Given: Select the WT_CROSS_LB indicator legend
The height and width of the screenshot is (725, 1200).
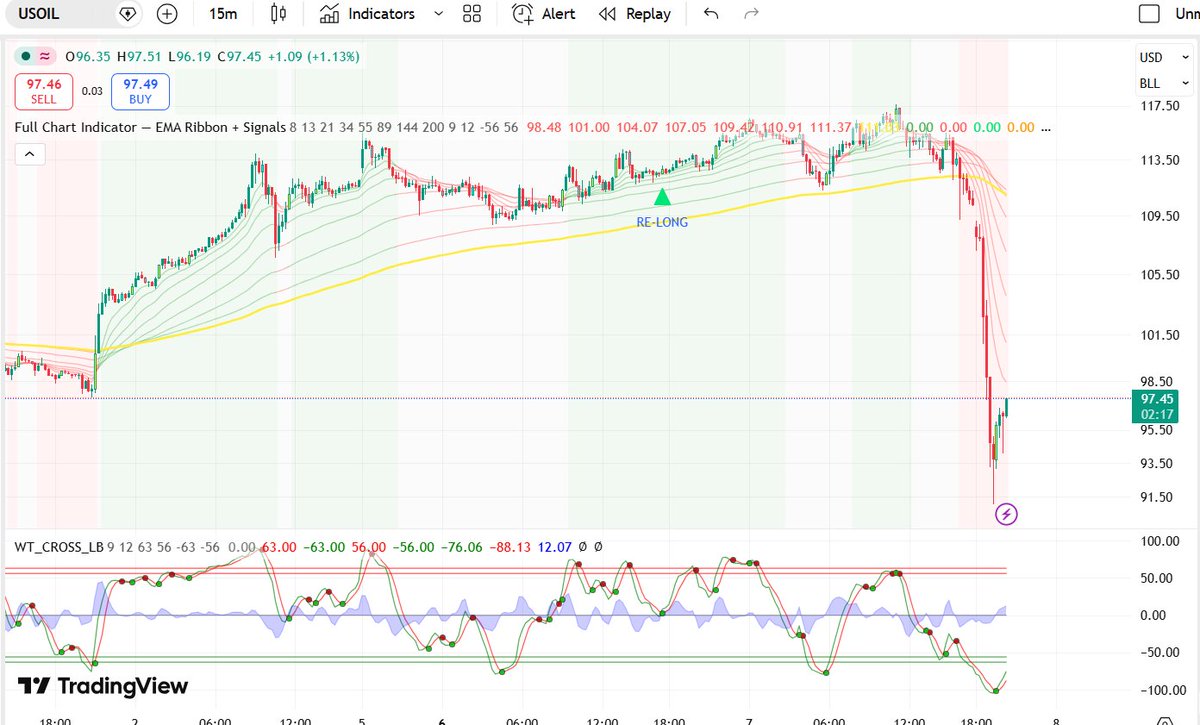Looking at the screenshot, I should pyautogui.click(x=60, y=547).
